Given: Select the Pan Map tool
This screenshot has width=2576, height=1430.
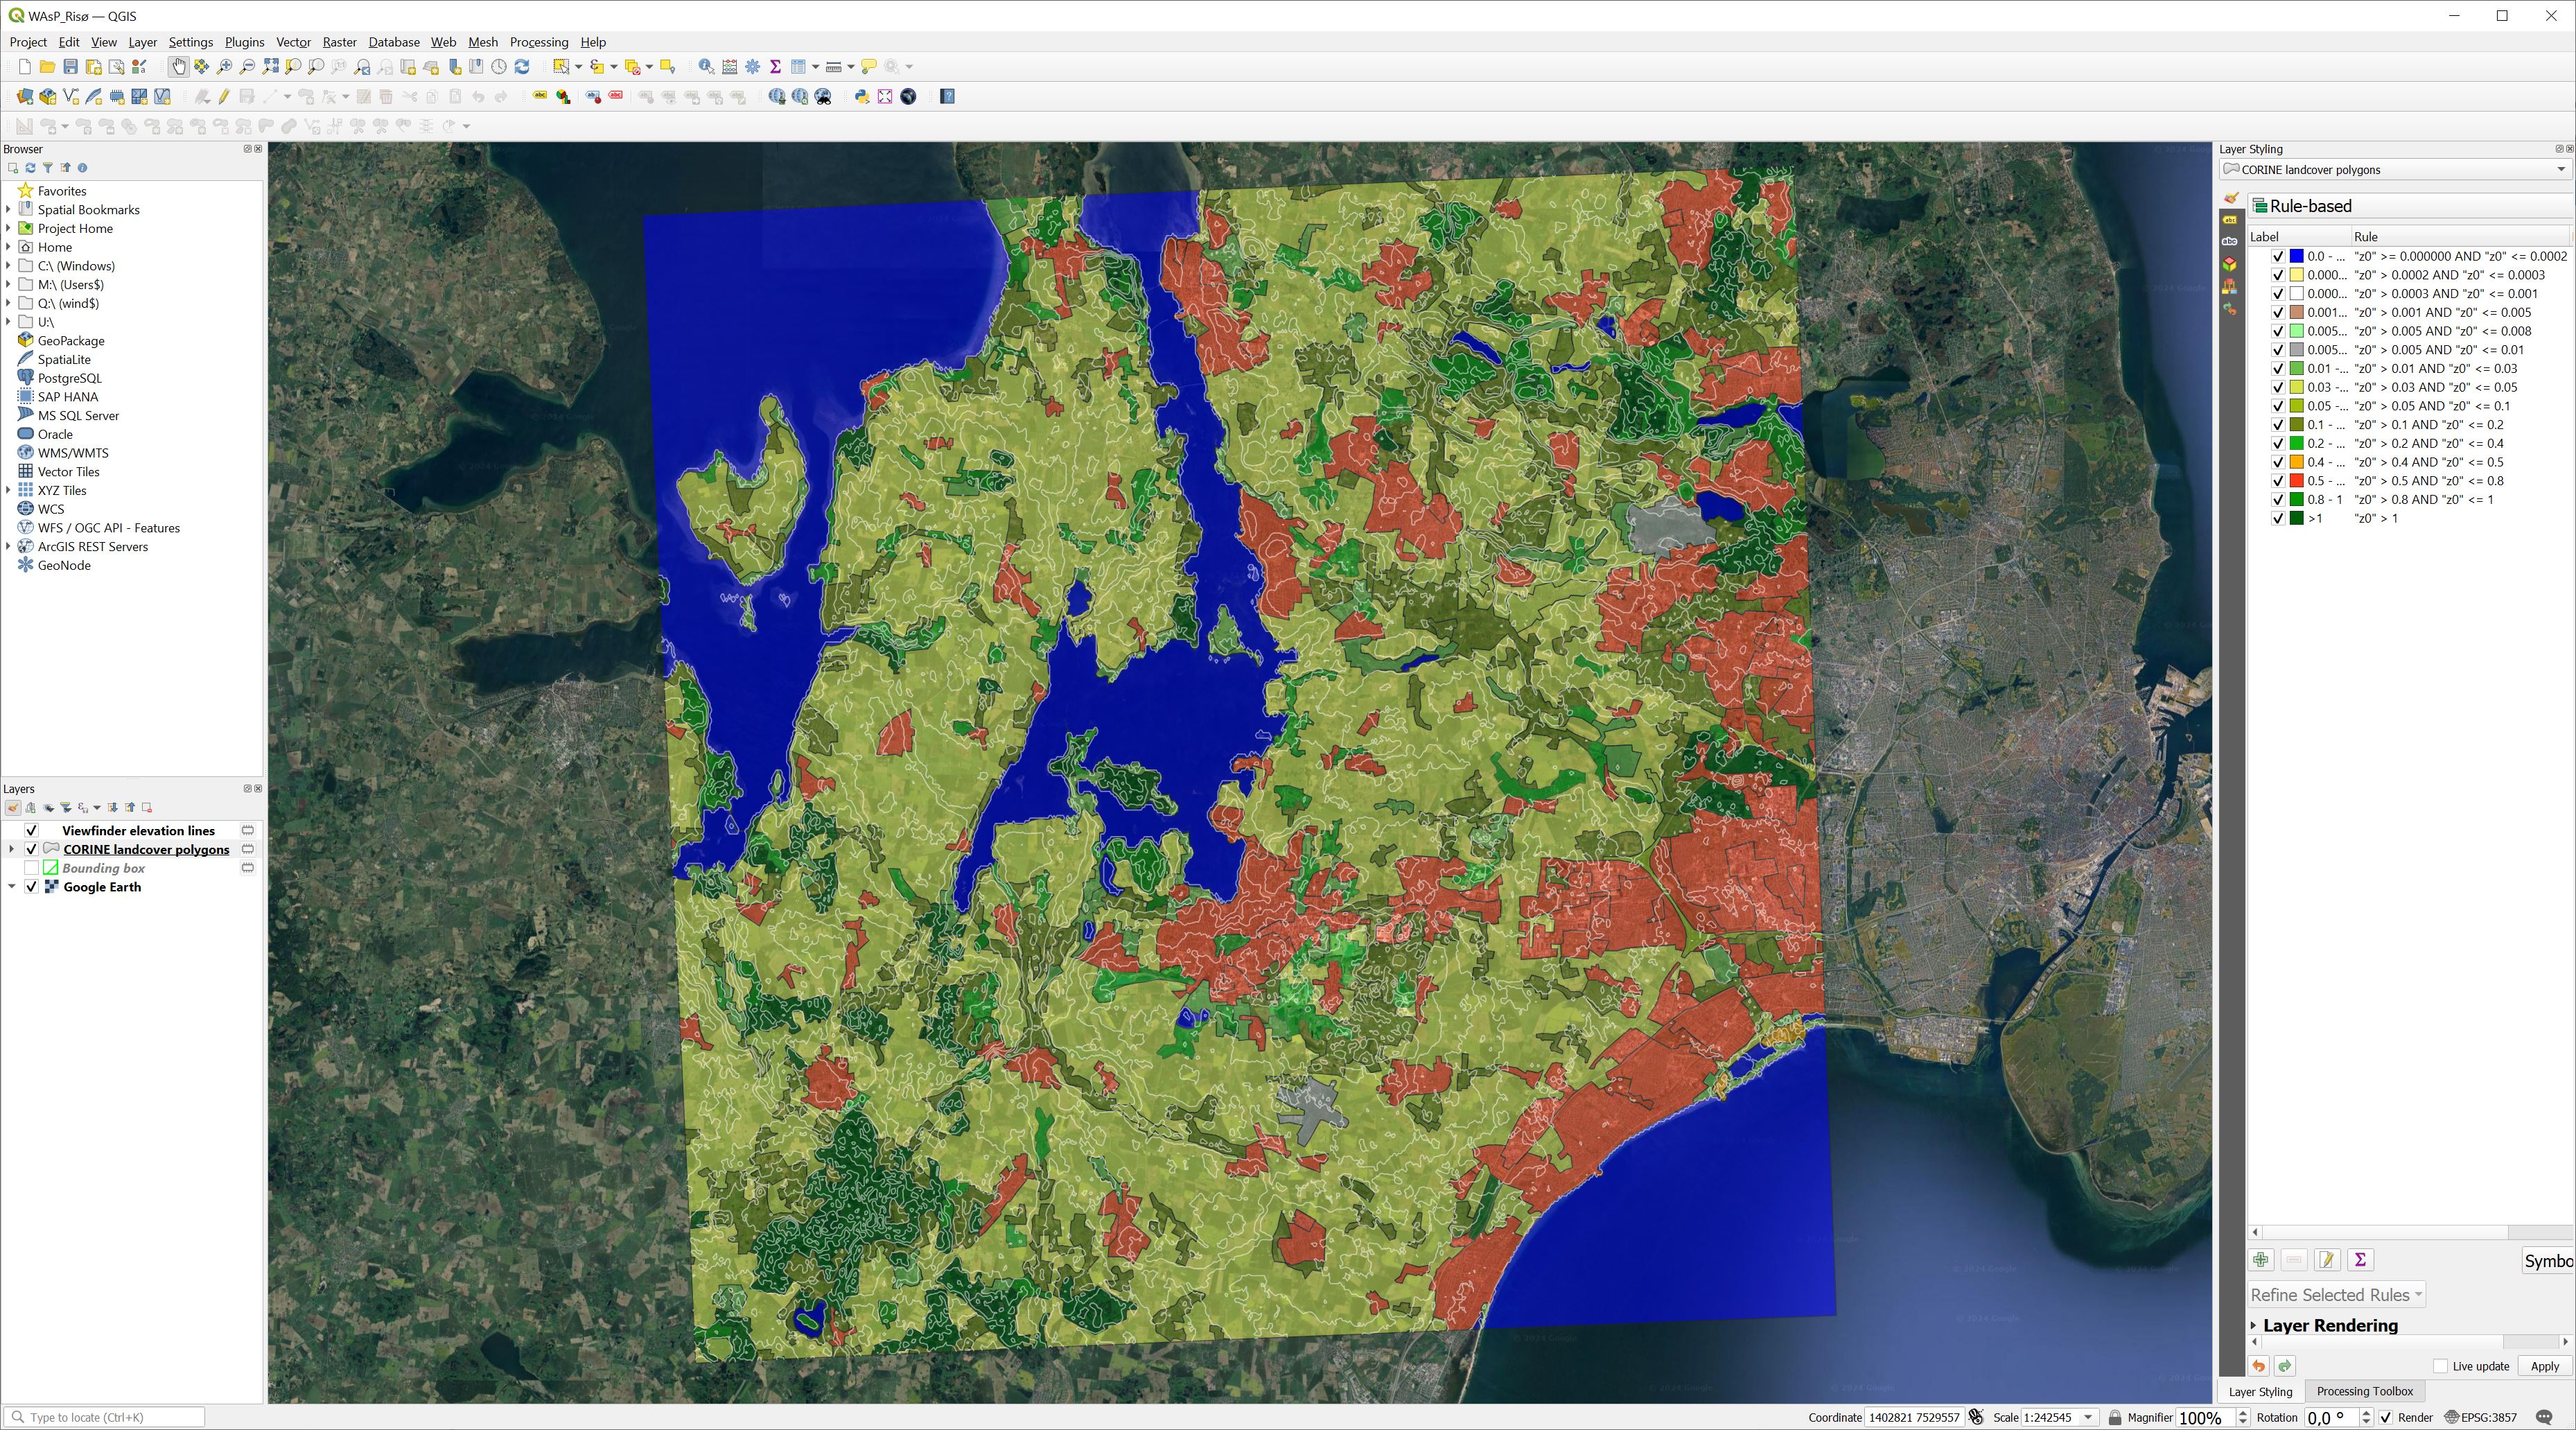Looking at the screenshot, I should click(179, 66).
